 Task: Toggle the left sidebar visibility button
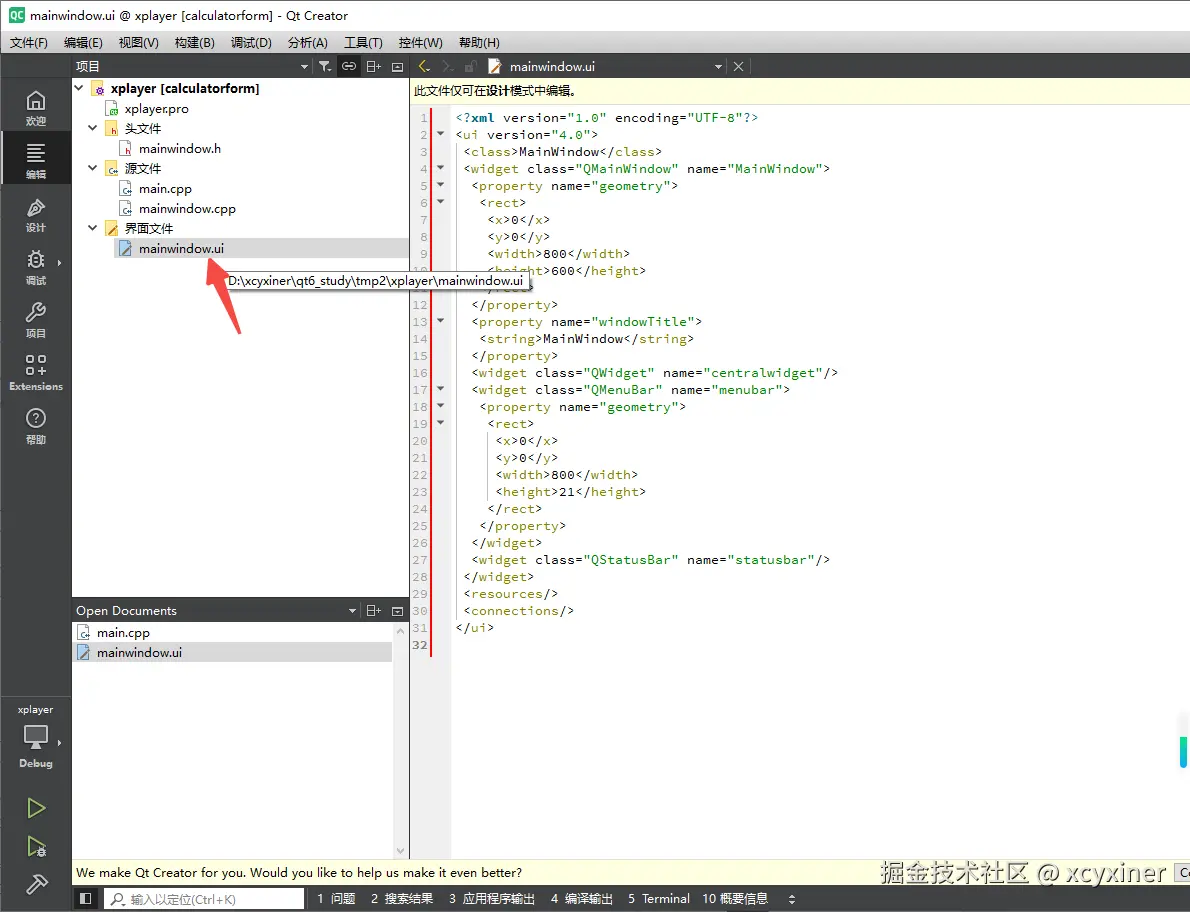86,899
